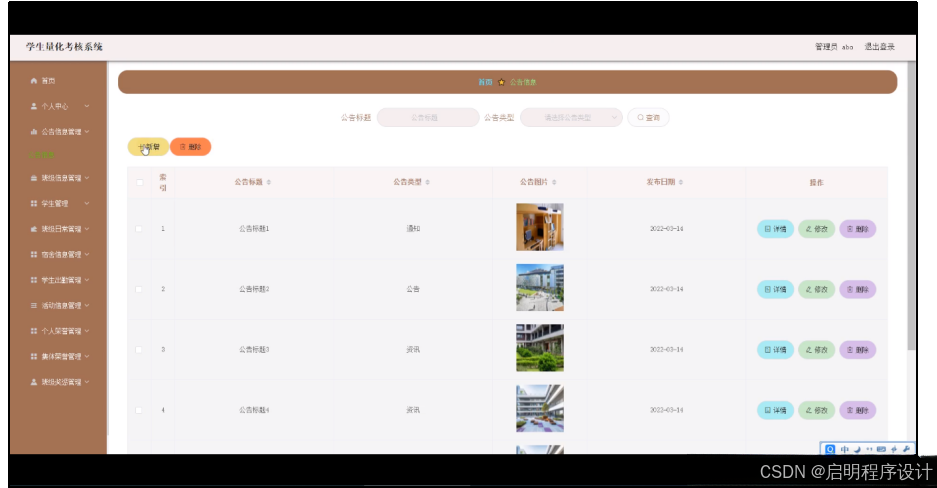This screenshot has height=488, width=937.
Task: Check the checkbox for row 公告标题1
Action: coord(139,229)
